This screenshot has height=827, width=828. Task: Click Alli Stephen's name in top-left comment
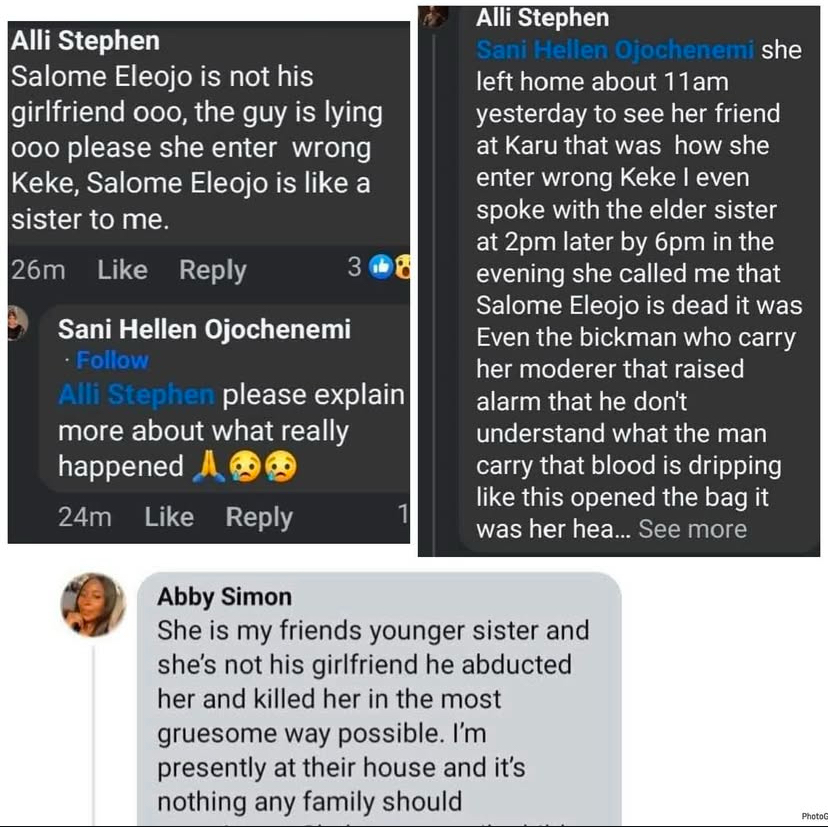tap(84, 43)
